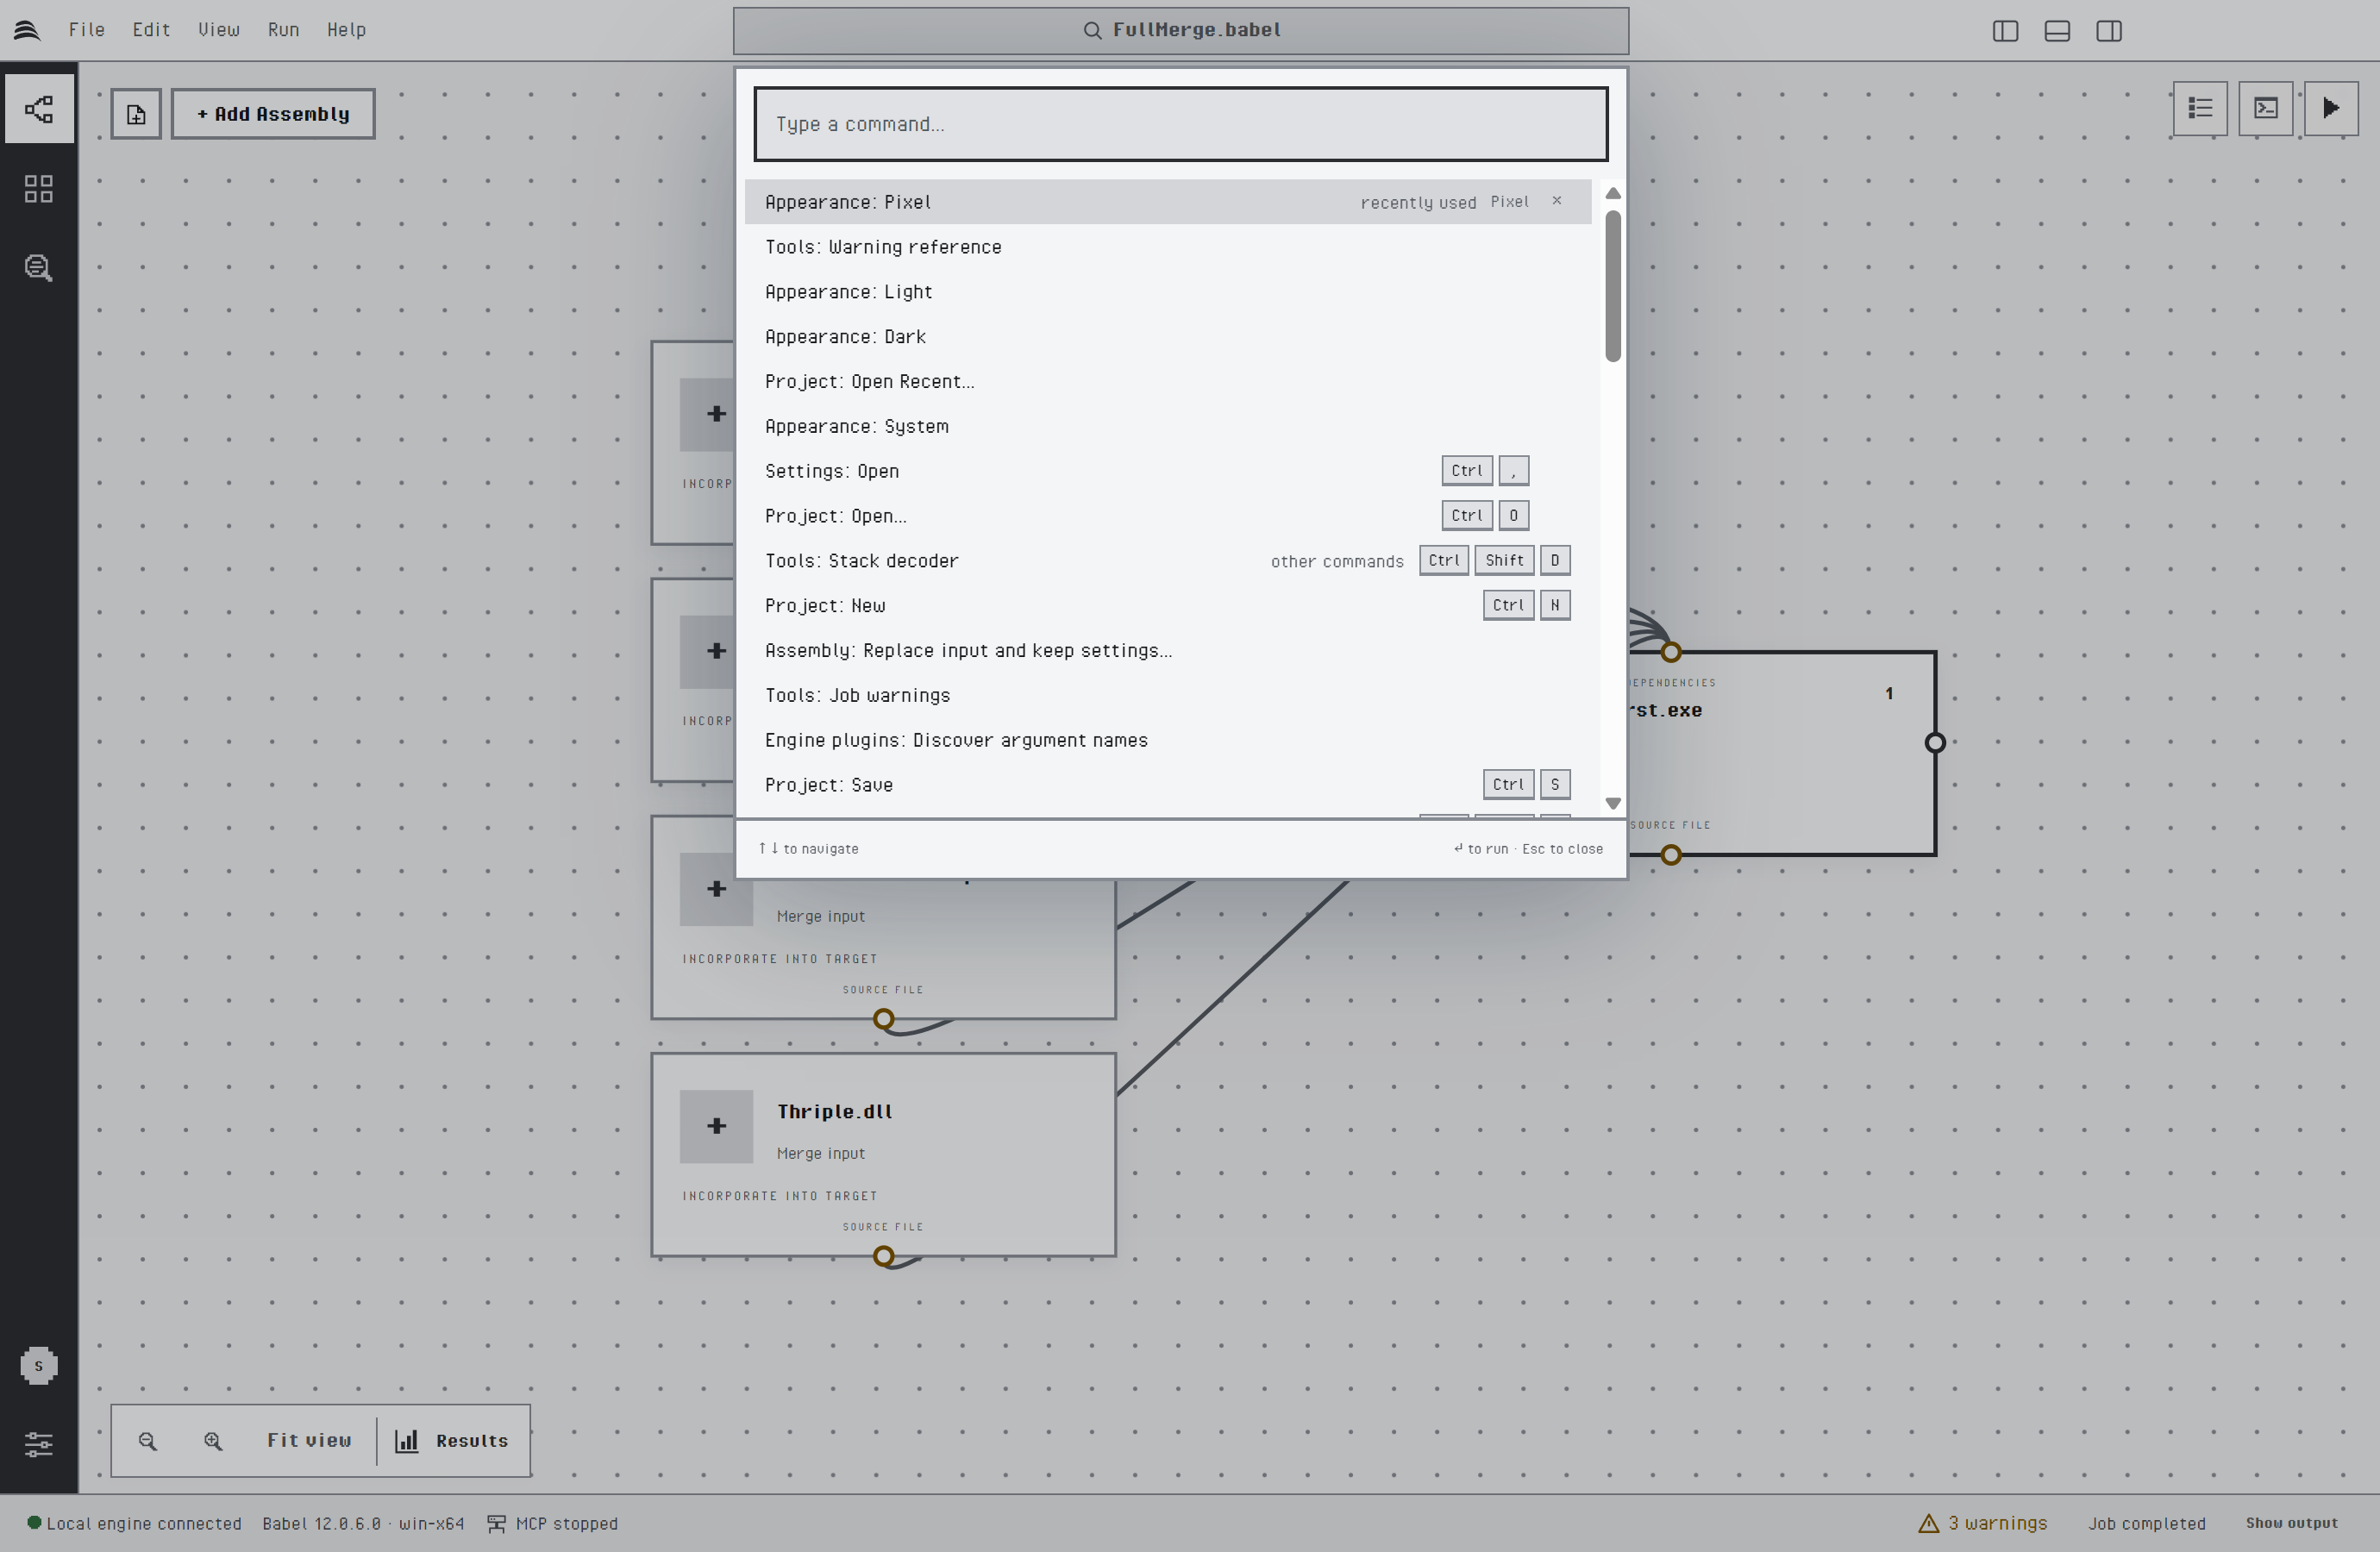
Task: Expand the Thriple.dll node plus icon
Action: (716, 1126)
